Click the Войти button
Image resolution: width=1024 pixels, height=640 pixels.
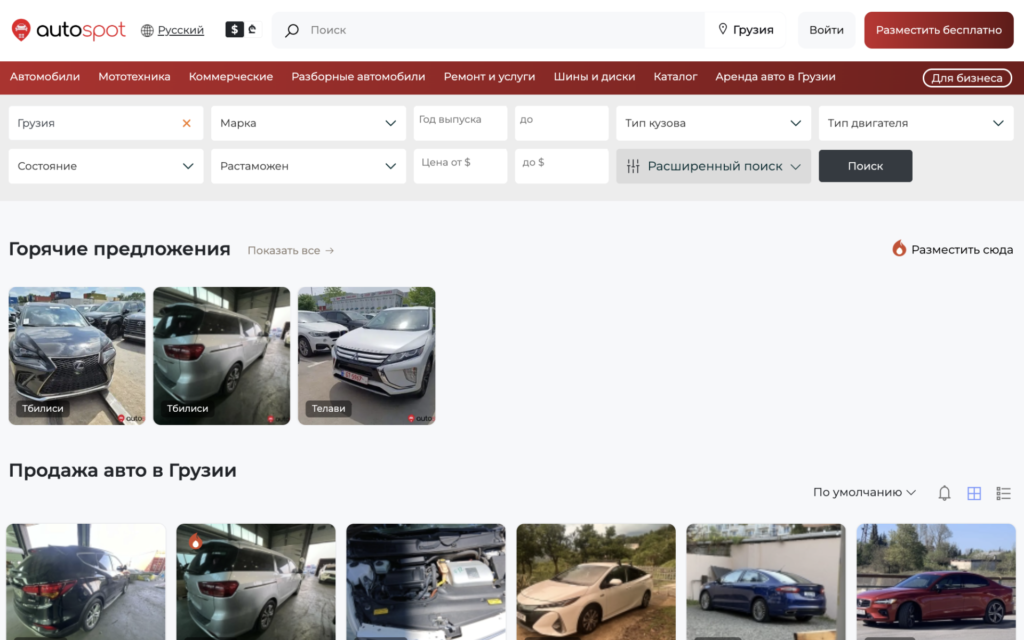pyautogui.click(x=827, y=30)
